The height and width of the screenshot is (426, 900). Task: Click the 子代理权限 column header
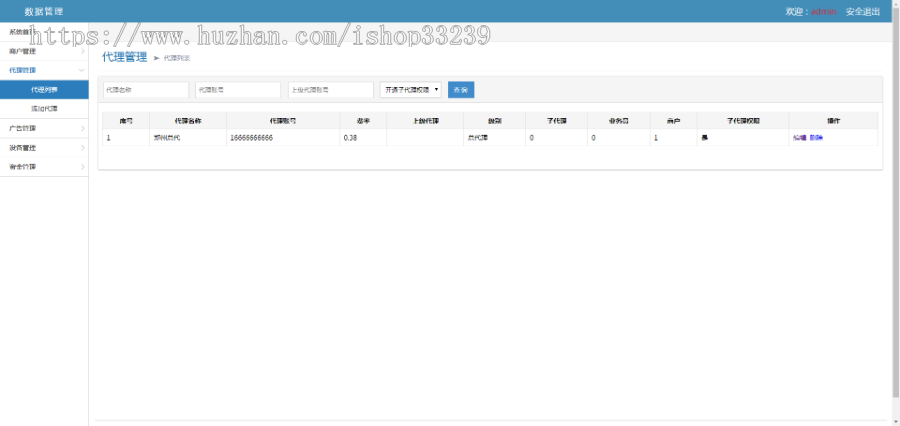tap(743, 121)
